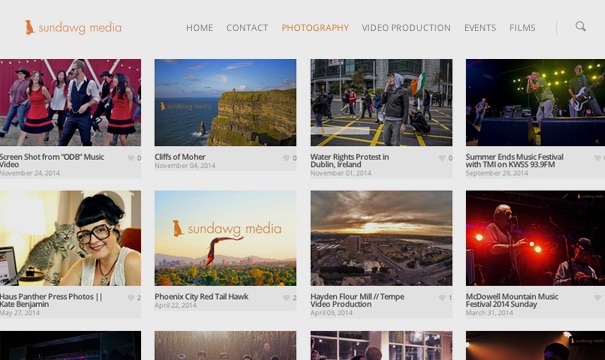Screen dimensions: 605x360
Task: Navigate to the EVENTS page
Action: (x=480, y=28)
